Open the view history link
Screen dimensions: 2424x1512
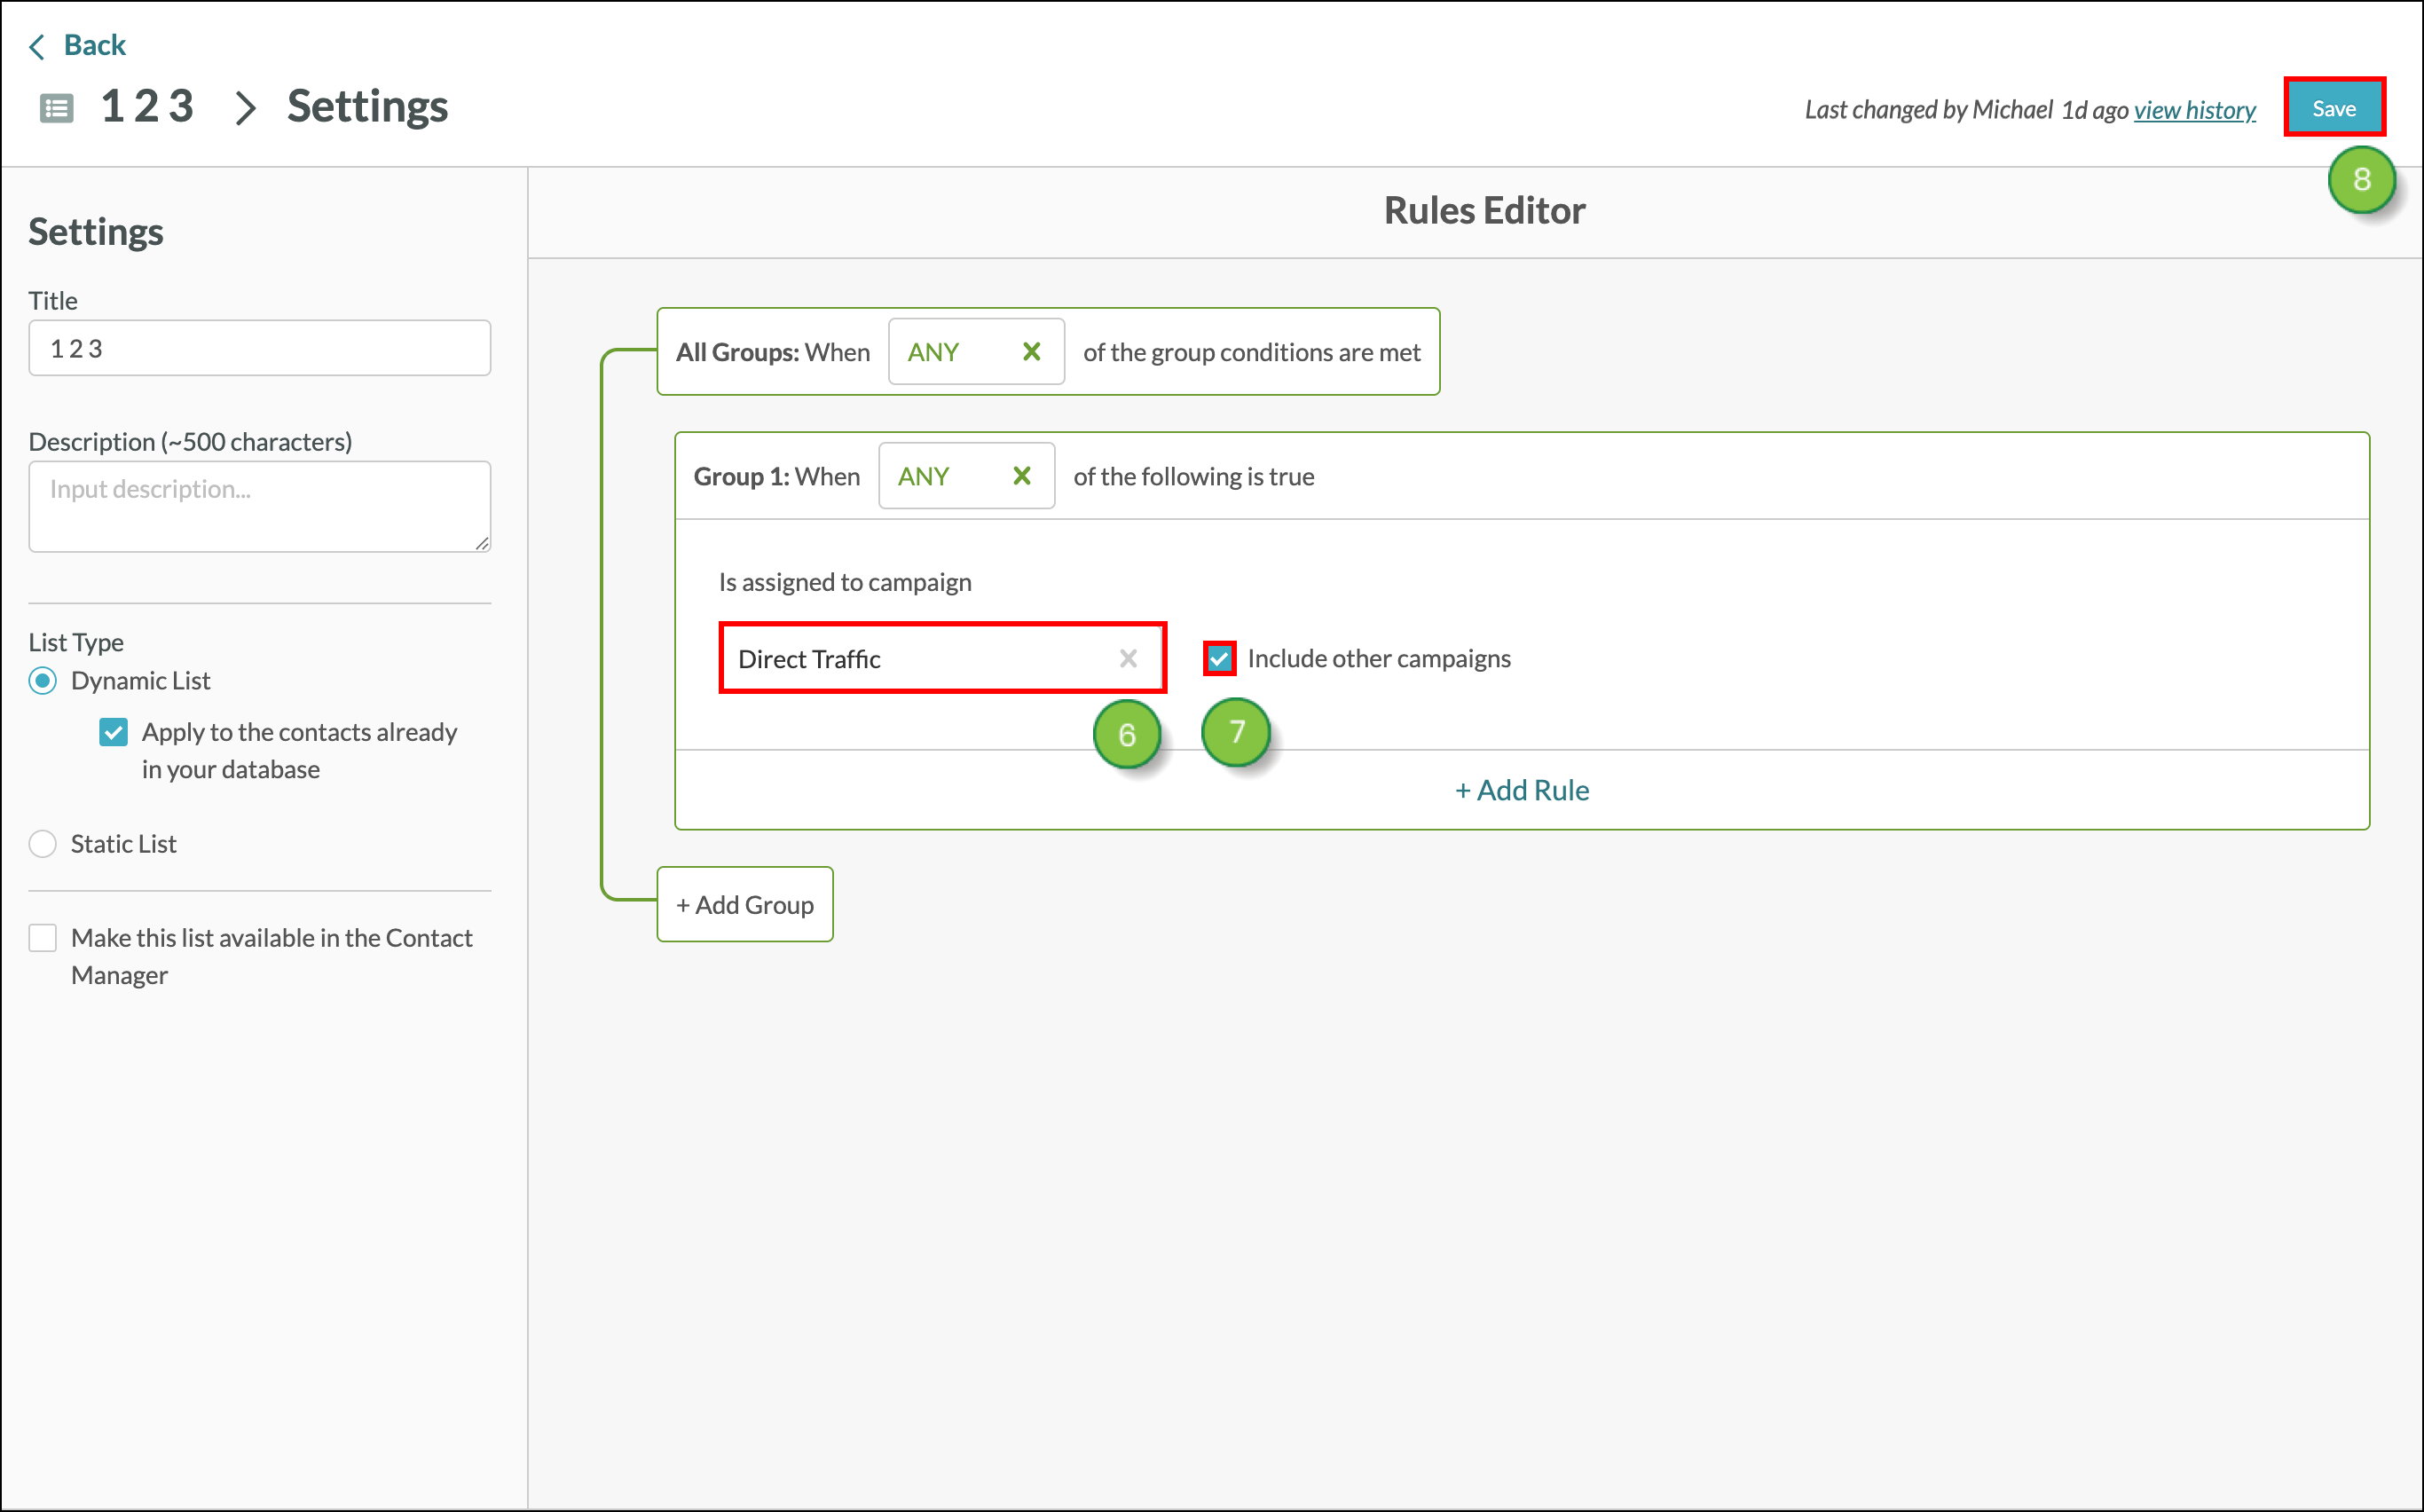(2194, 110)
